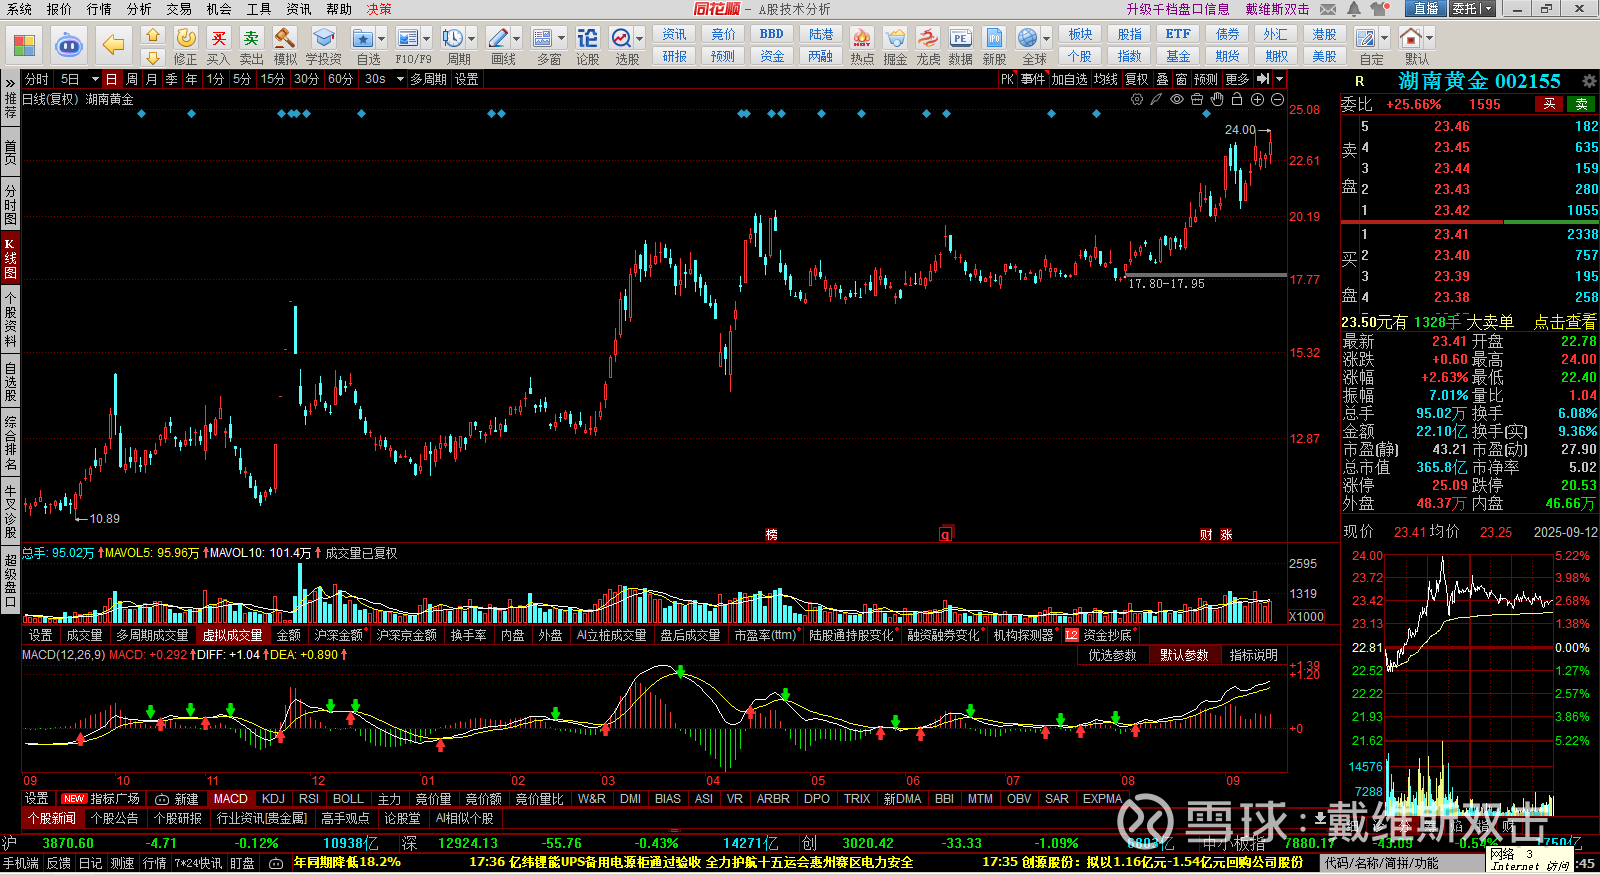
Task: Toggle the chart lock icon
Action: [1237, 99]
